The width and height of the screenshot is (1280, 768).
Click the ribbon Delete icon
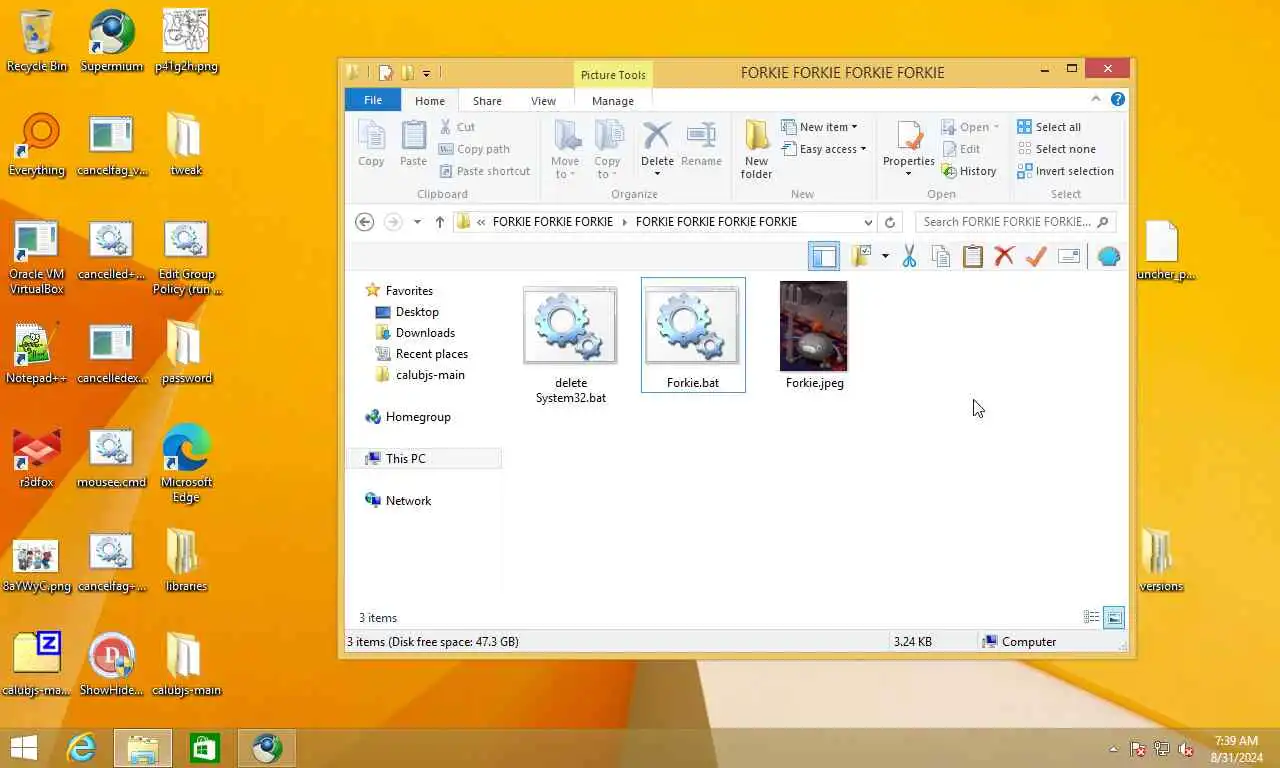tap(657, 136)
